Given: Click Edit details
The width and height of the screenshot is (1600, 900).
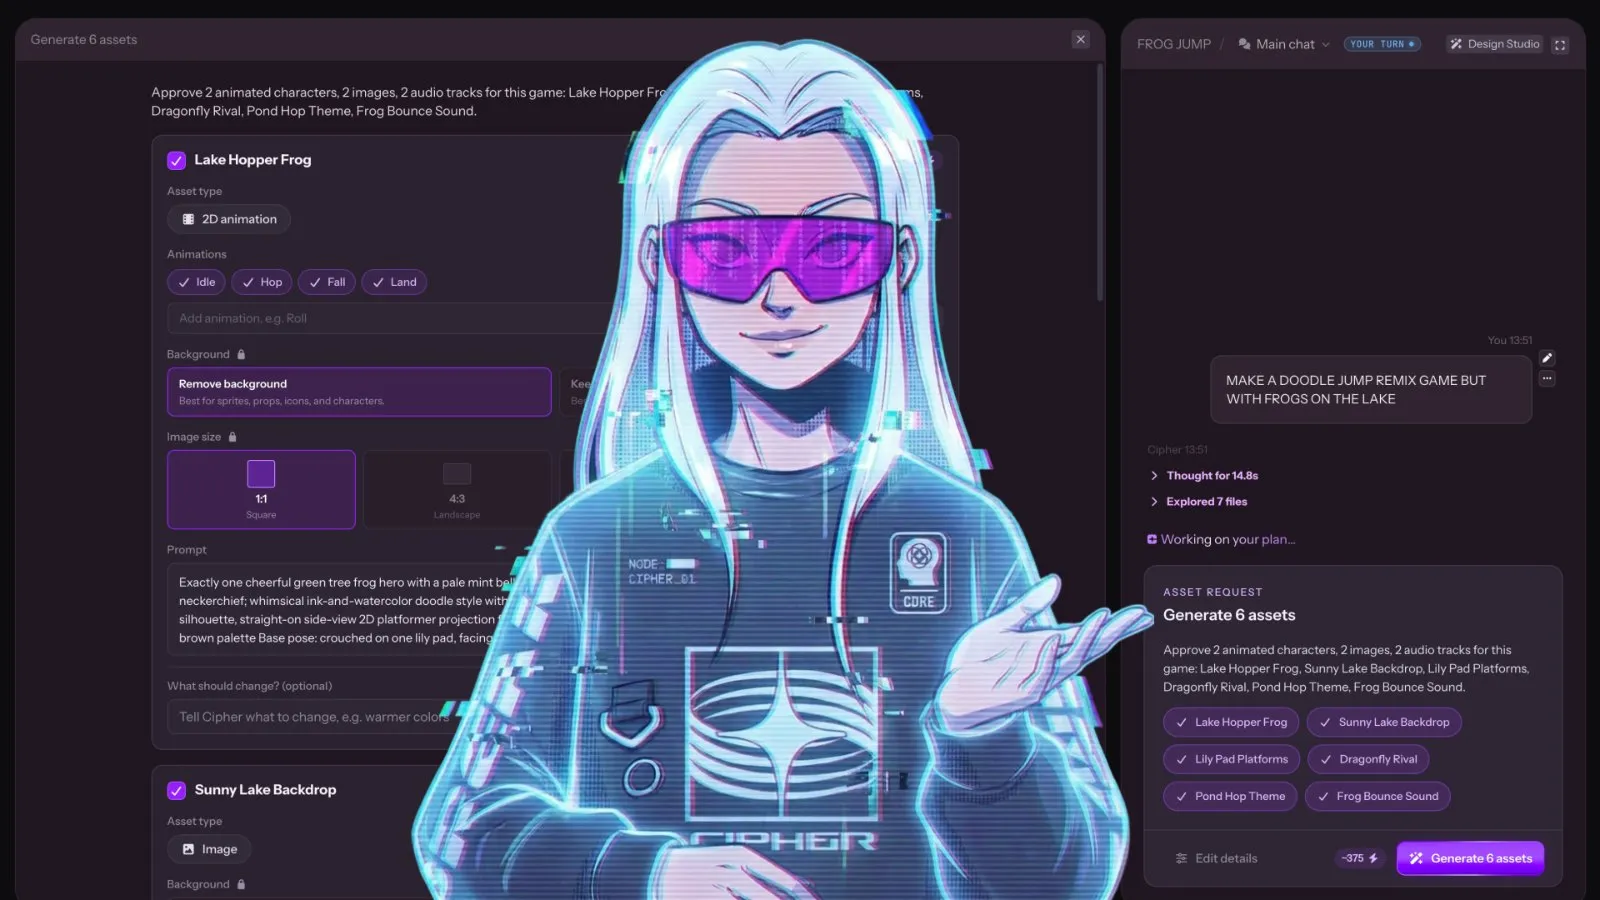Looking at the screenshot, I should 1216,858.
